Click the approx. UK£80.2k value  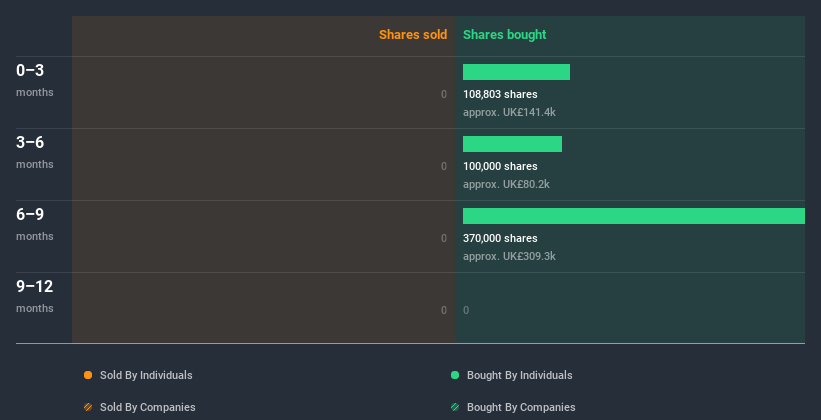point(506,184)
